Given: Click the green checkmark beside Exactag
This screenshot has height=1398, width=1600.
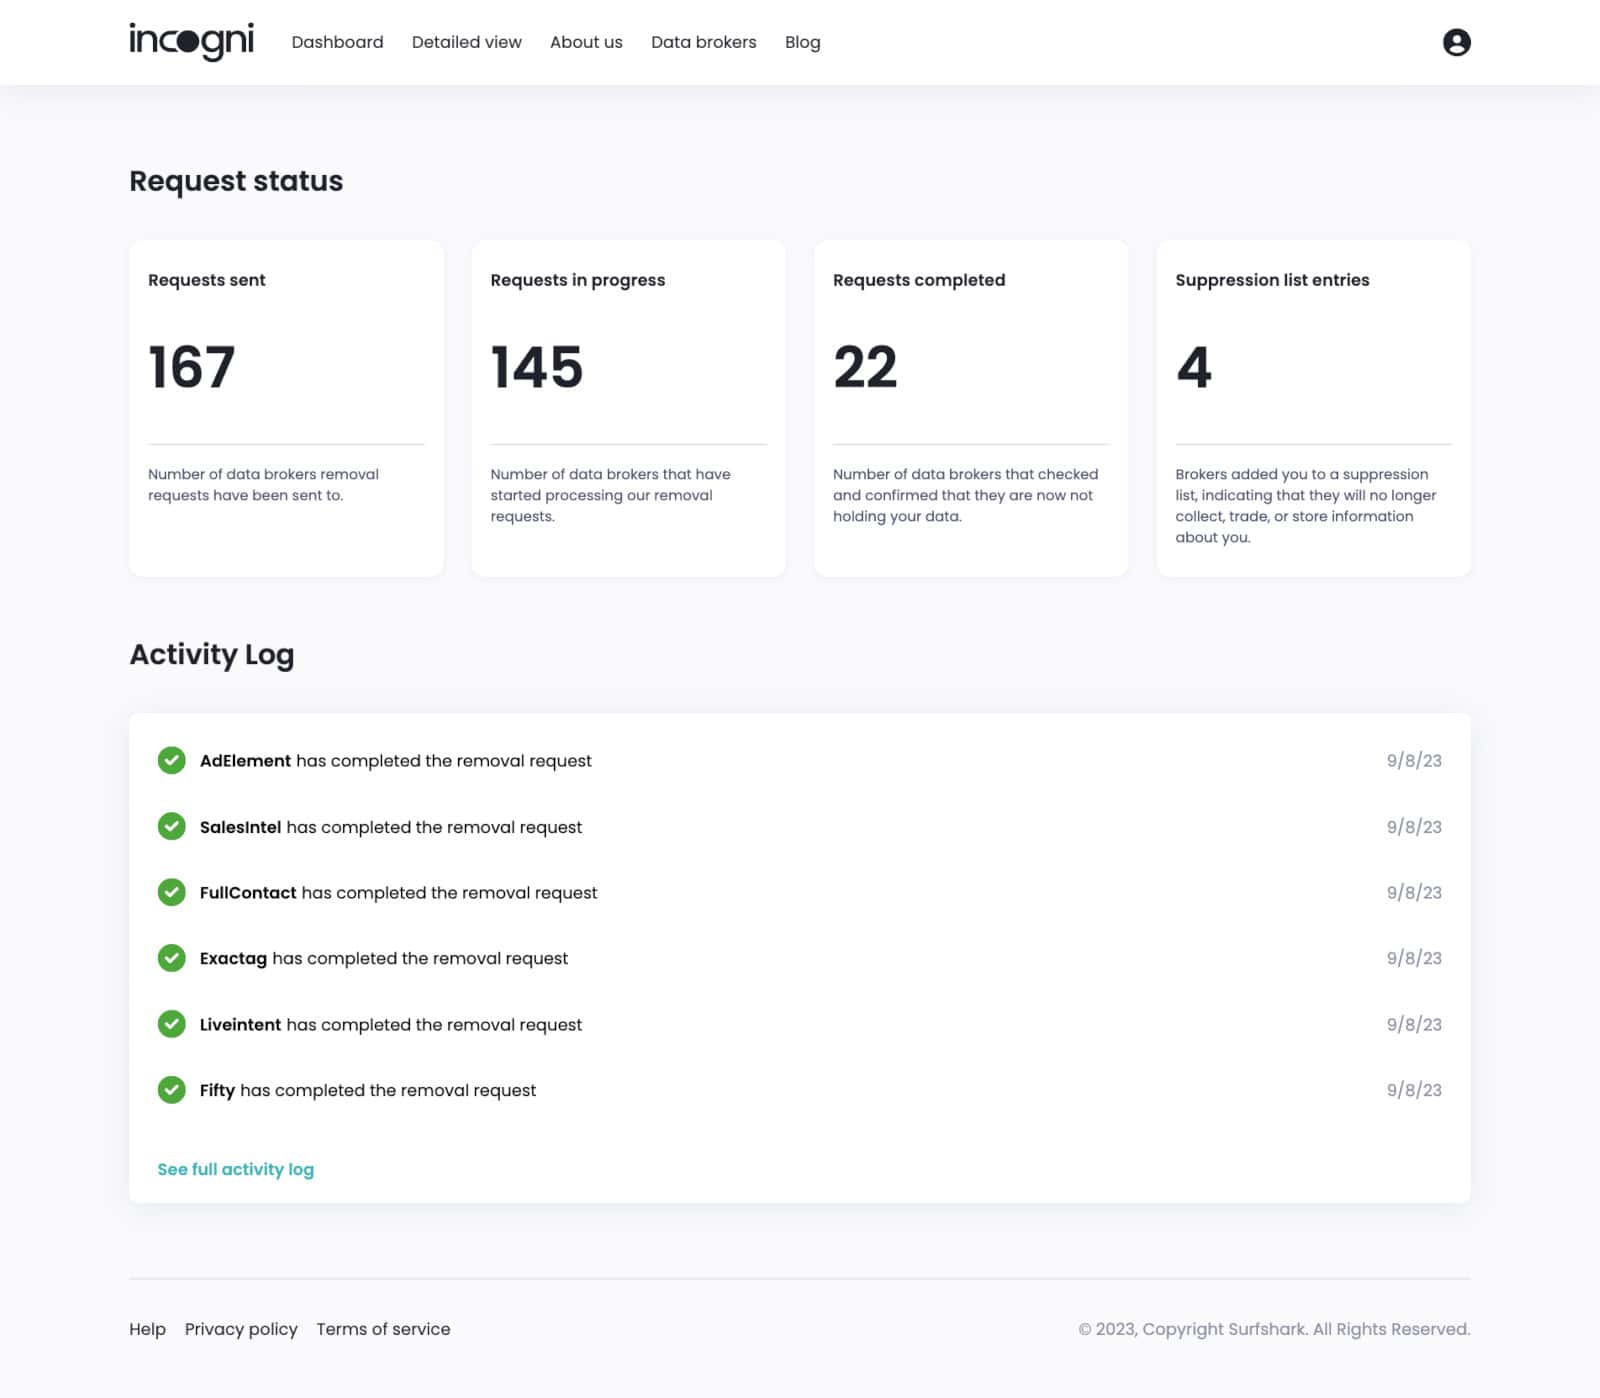Looking at the screenshot, I should (172, 958).
